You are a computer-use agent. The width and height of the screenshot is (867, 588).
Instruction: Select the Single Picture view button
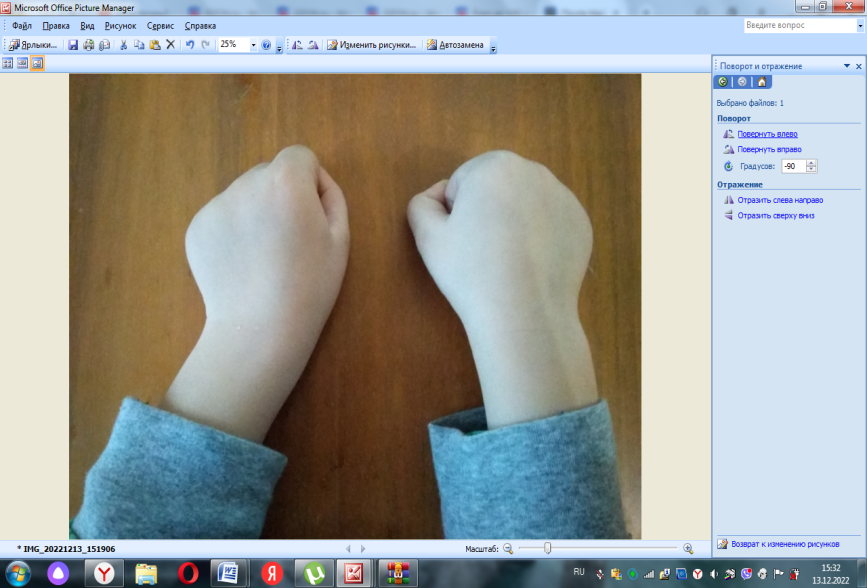37,63
